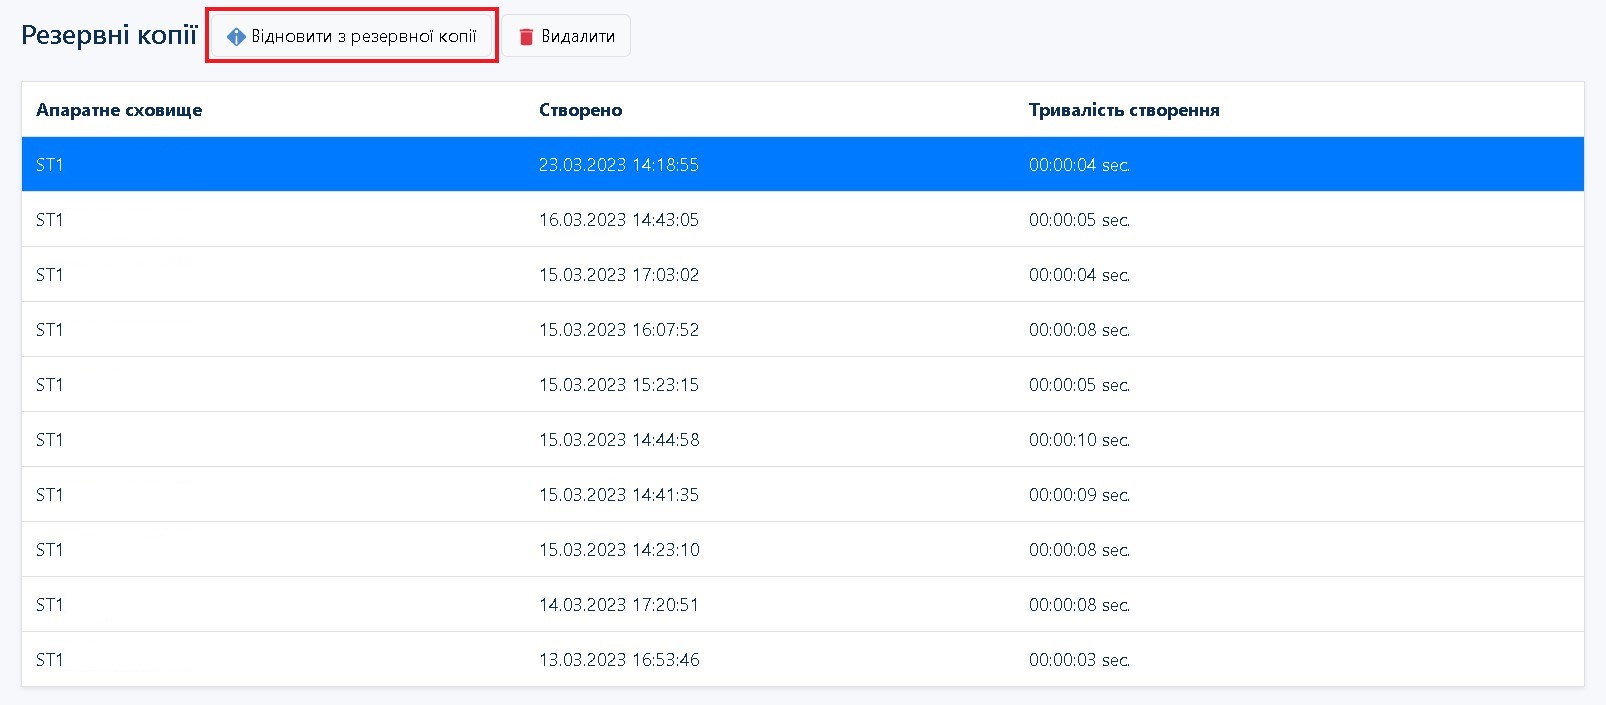The width and height of the screenshot is (1606, 705).
Task: Pick the backup from 15.03.2023 15:23:15
Action: coord(618,385)
